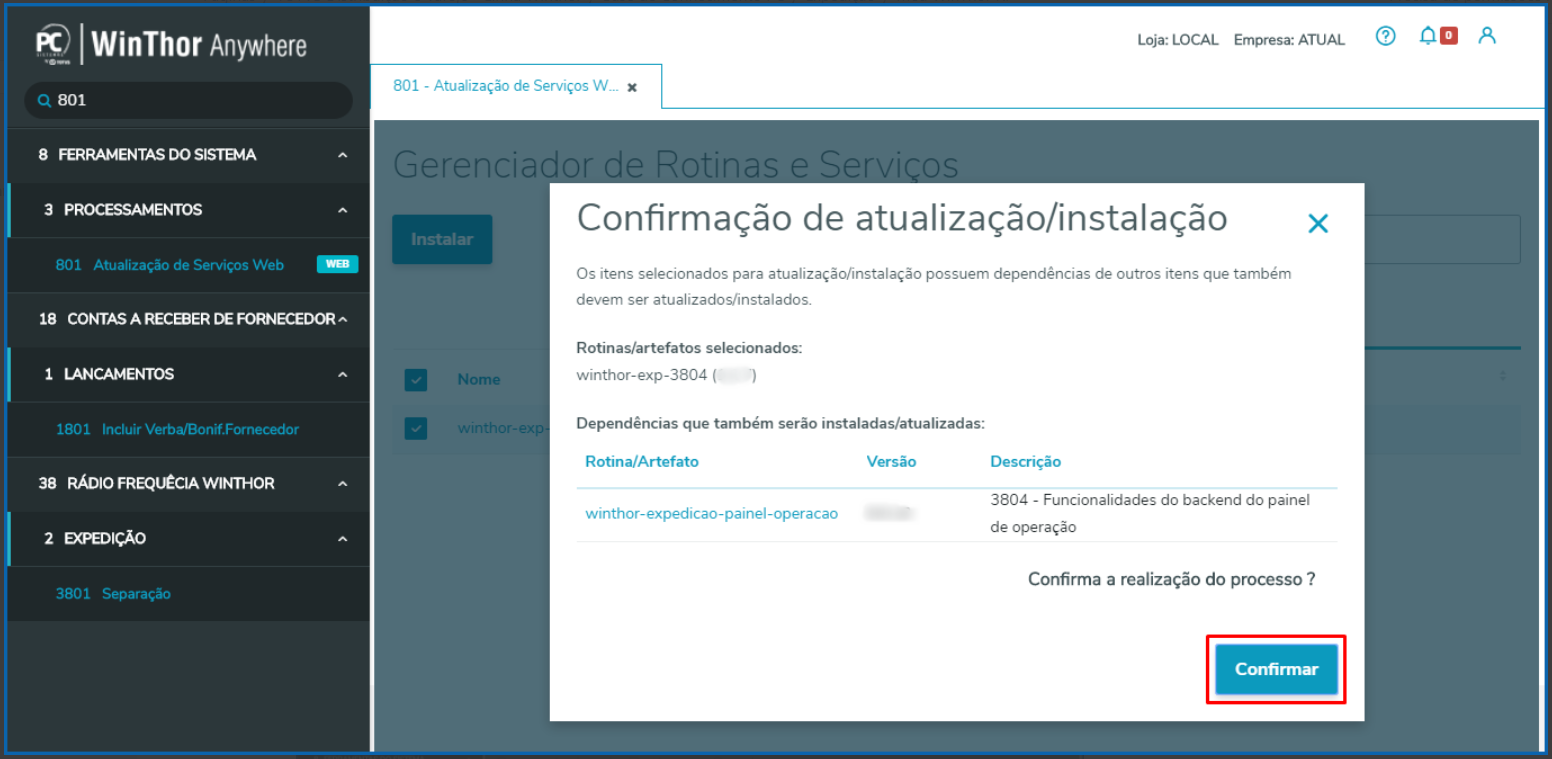The width and height of the screenshot is (1552, 759).
Task: Click the 'Rotinas/artefatos selecionados:' label
Action: (x=689, y=348)
